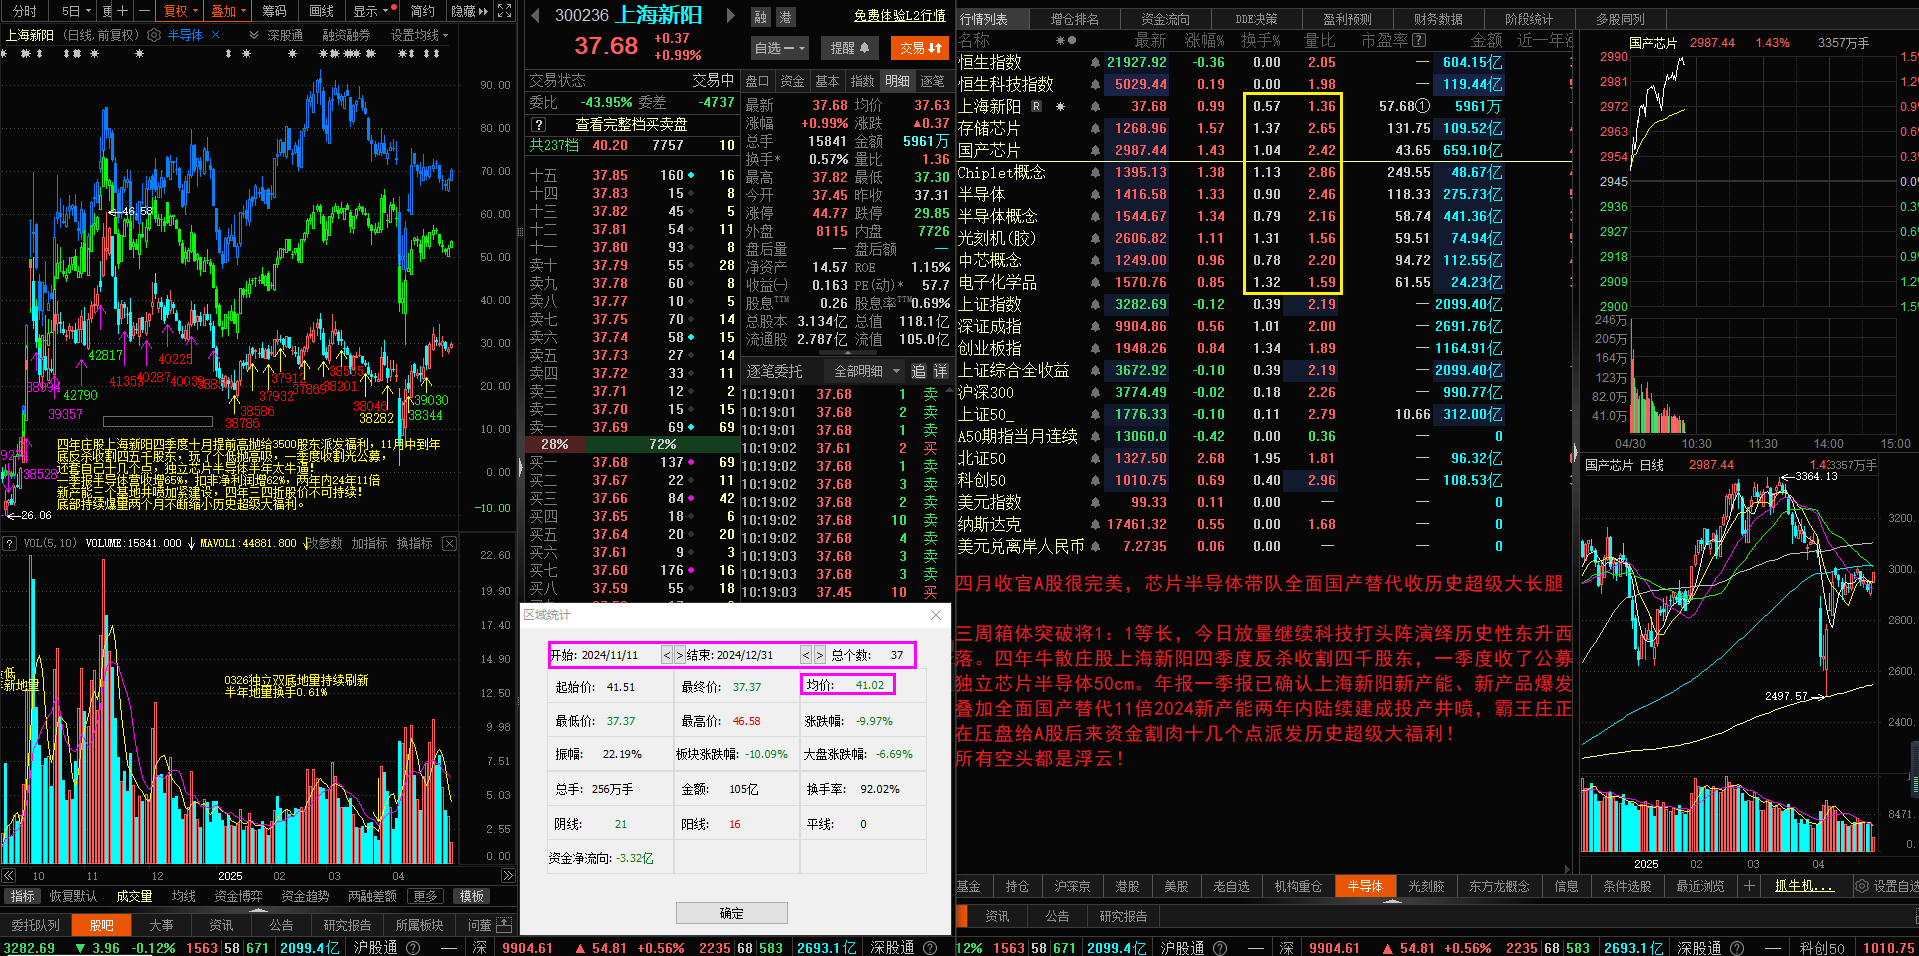Open the 显示 display dropdown
The height and width of the screenshot is (956, 1919).
[x=370, y=11]
